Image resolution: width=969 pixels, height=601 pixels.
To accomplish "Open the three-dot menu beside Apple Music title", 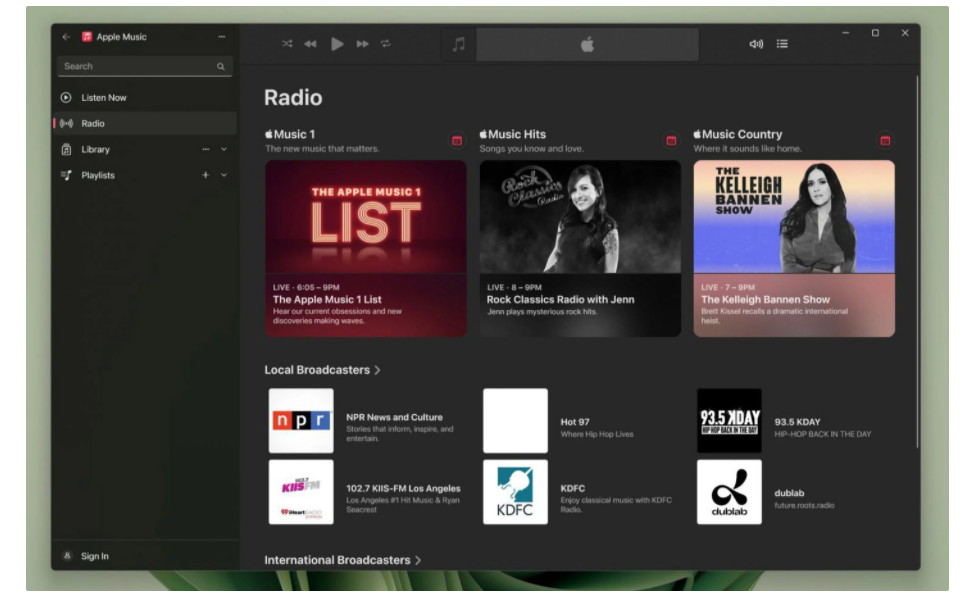I will 221,37.
